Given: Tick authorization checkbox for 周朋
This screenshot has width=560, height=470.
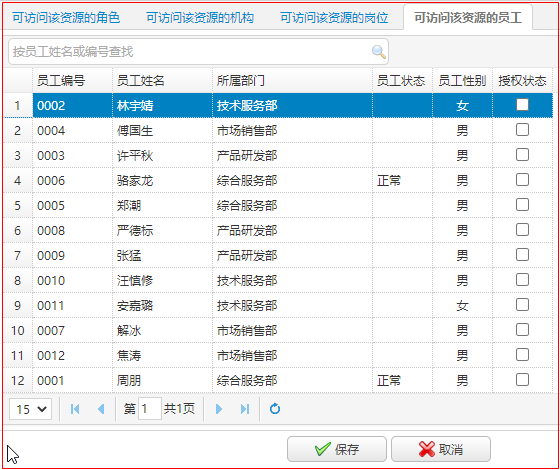Looking at the screenshot, I should (522, 380).
